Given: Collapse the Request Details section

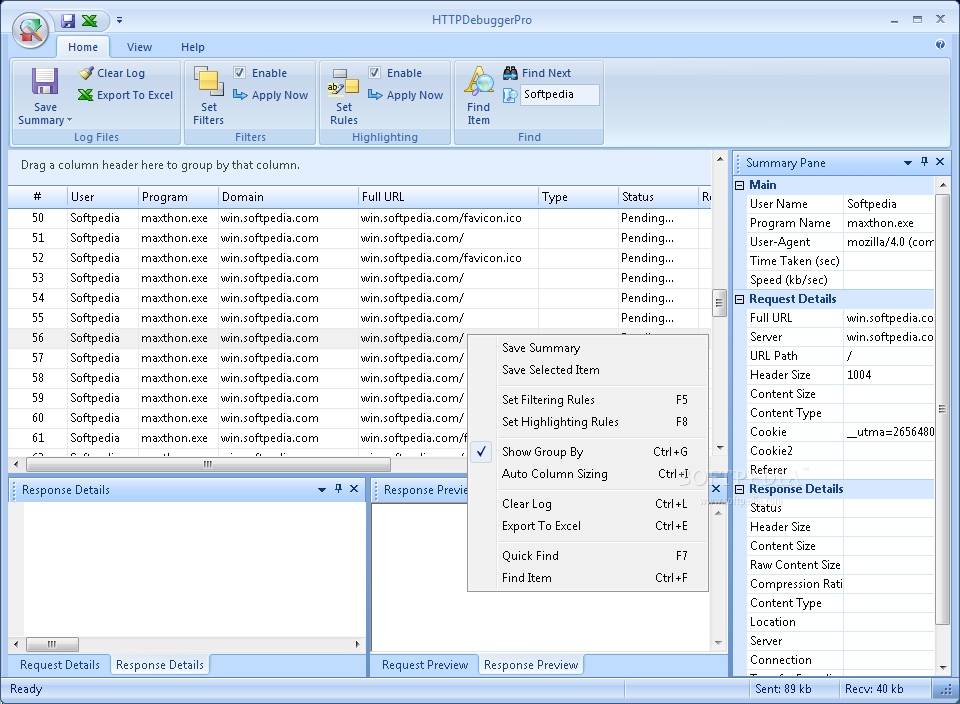Looking at the screenshot, I should pyautogui.click(x=740, y=299).
